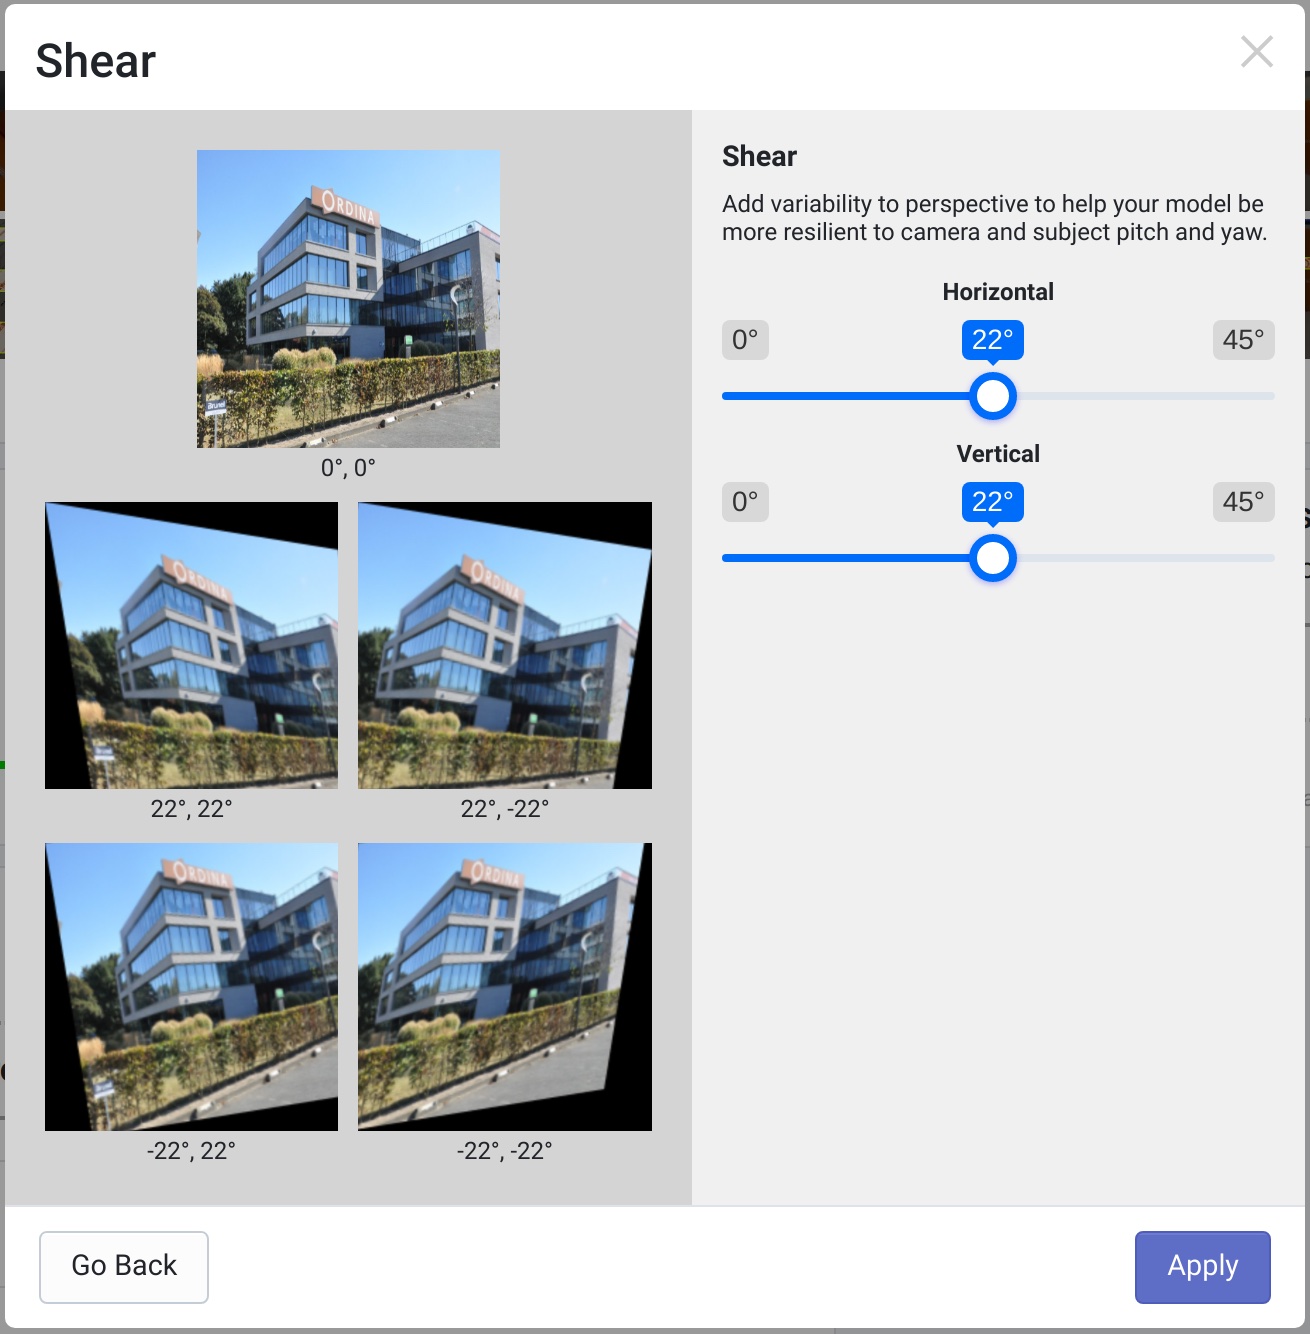Click the Go Back button

coord(124,1267)
